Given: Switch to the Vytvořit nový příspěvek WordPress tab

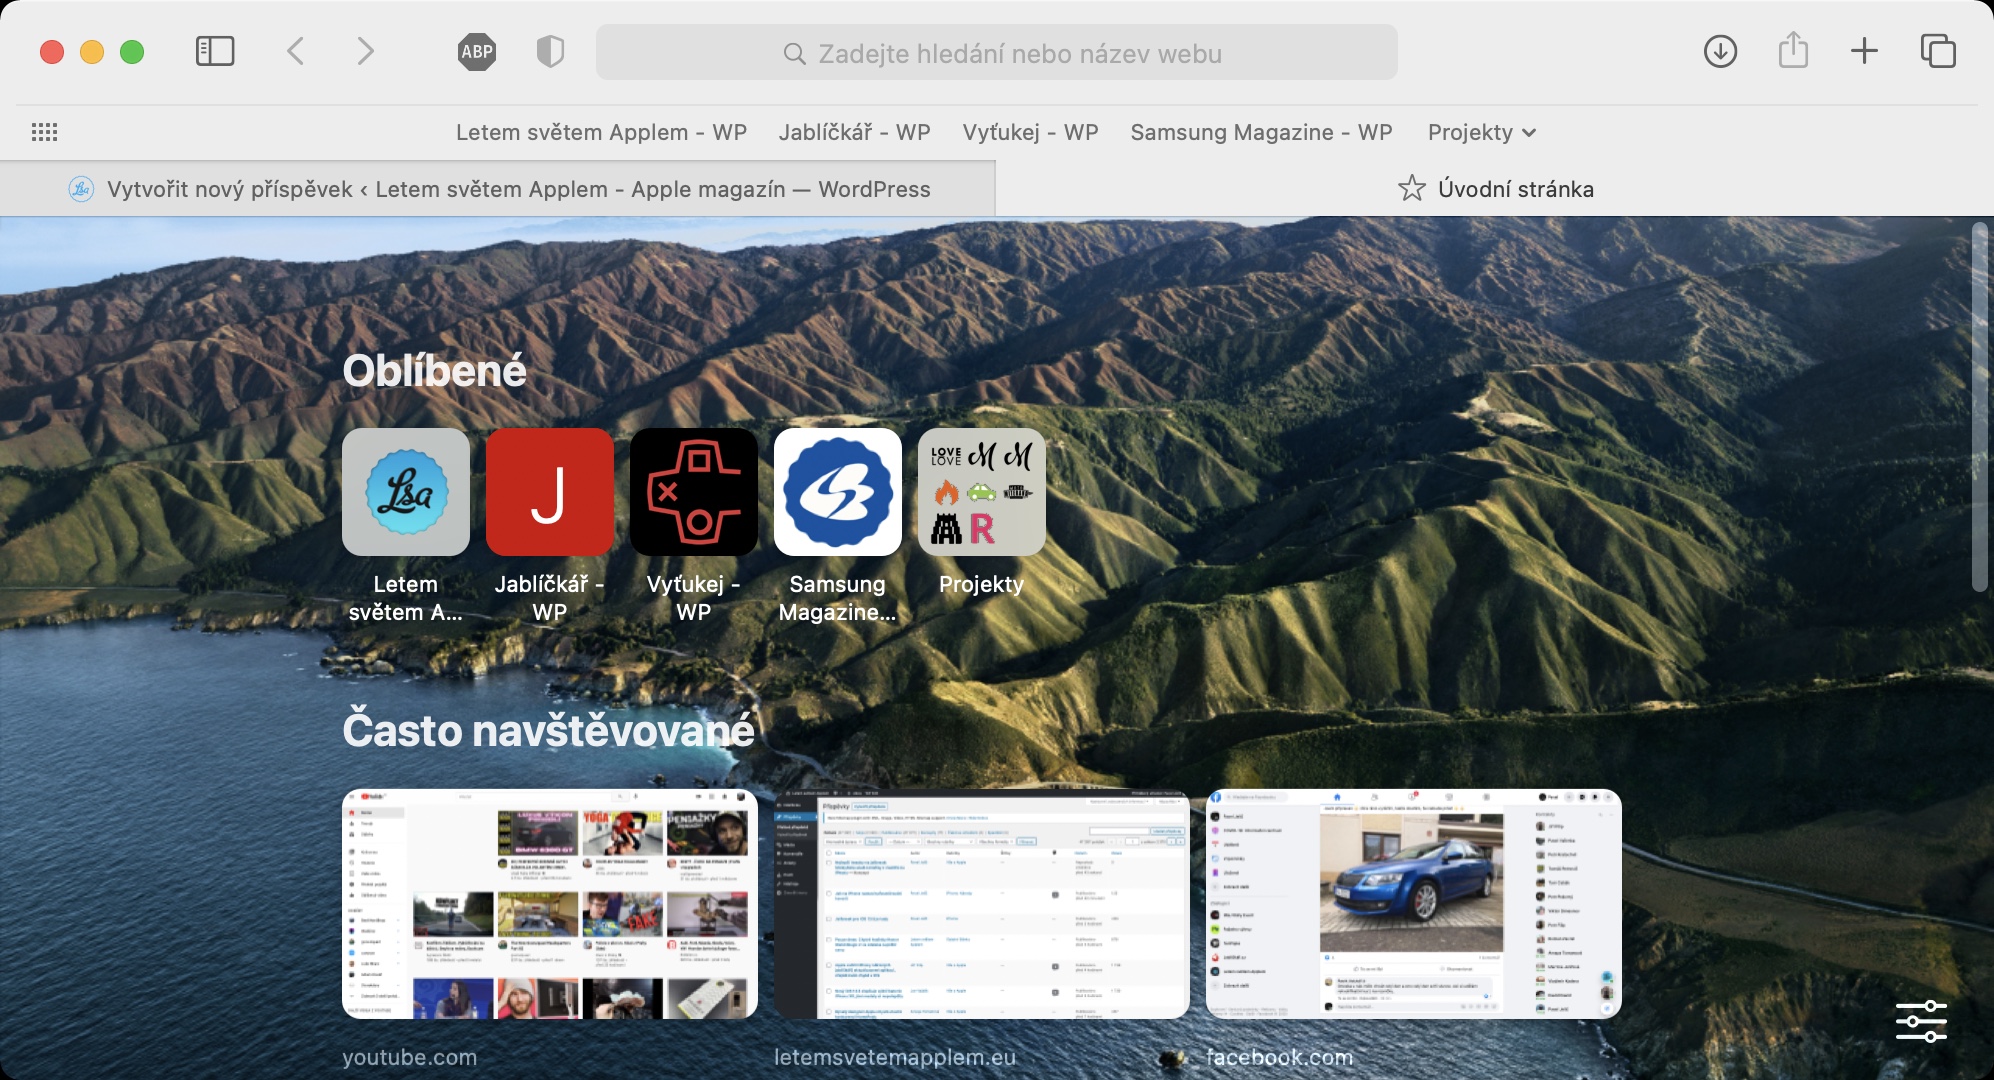Looking at the screenshot, I should (x=500, y=189).
